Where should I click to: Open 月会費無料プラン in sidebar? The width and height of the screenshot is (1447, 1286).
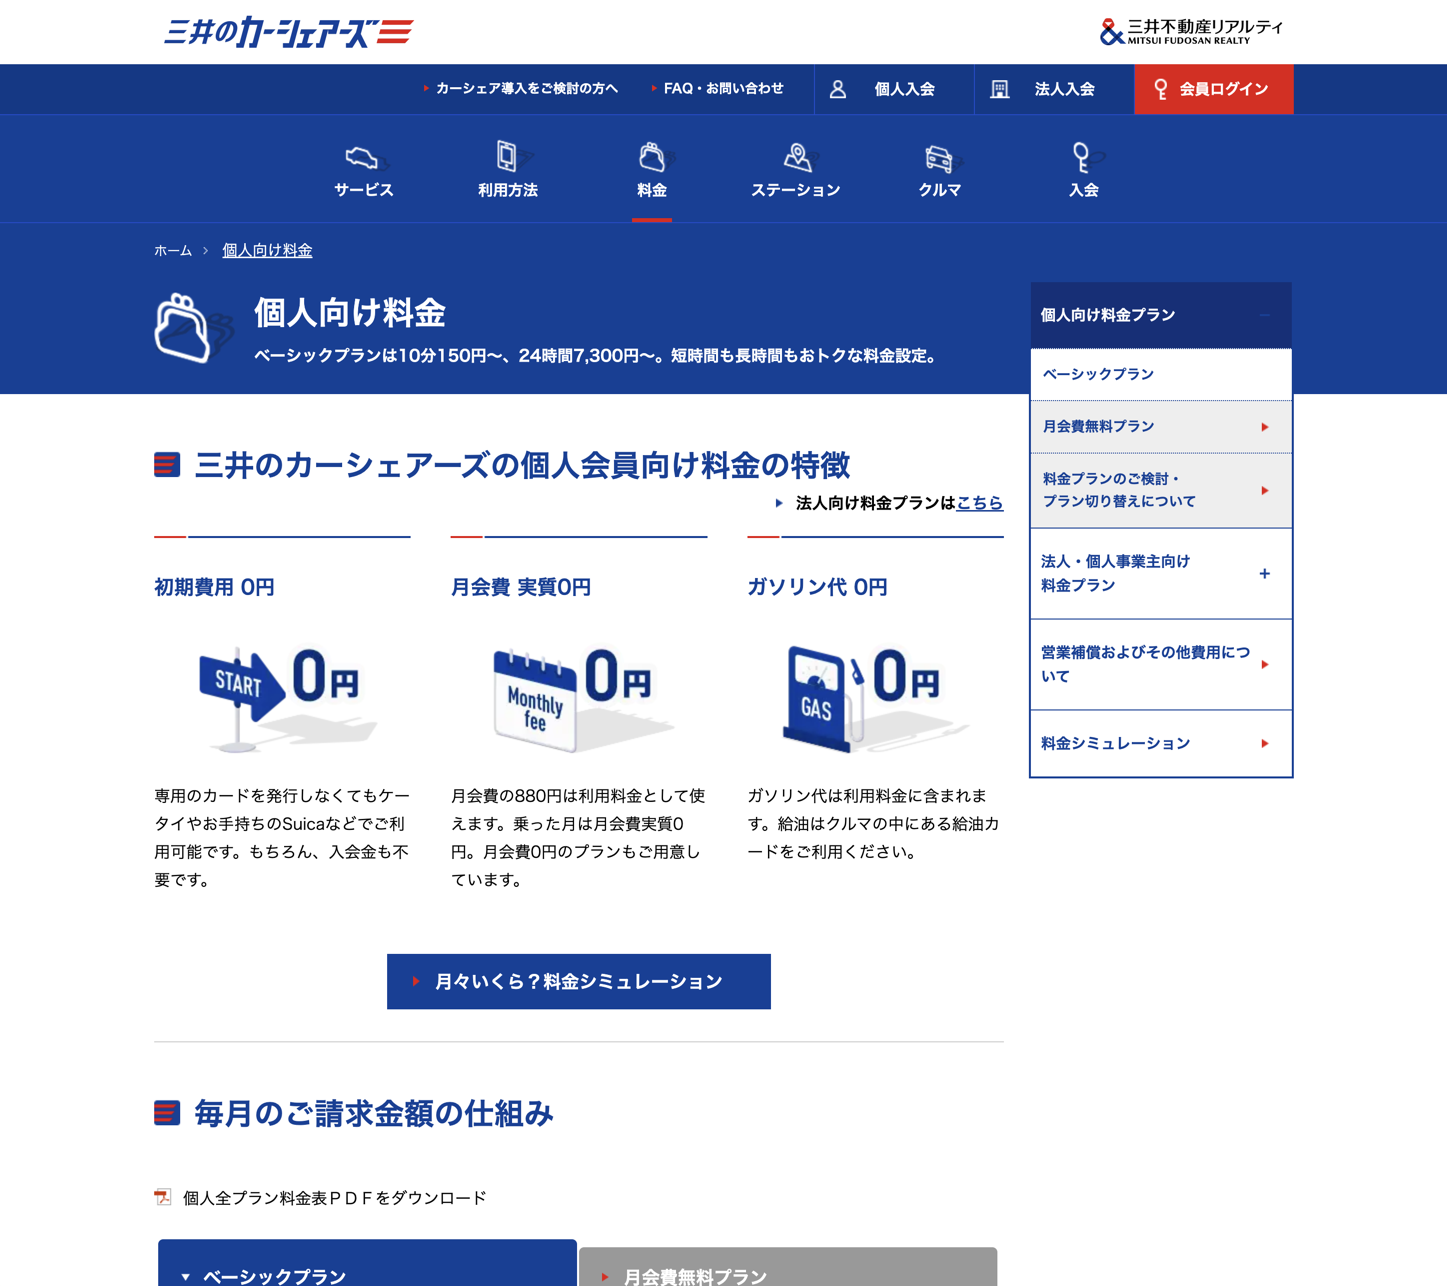(x=1161, y=427)
